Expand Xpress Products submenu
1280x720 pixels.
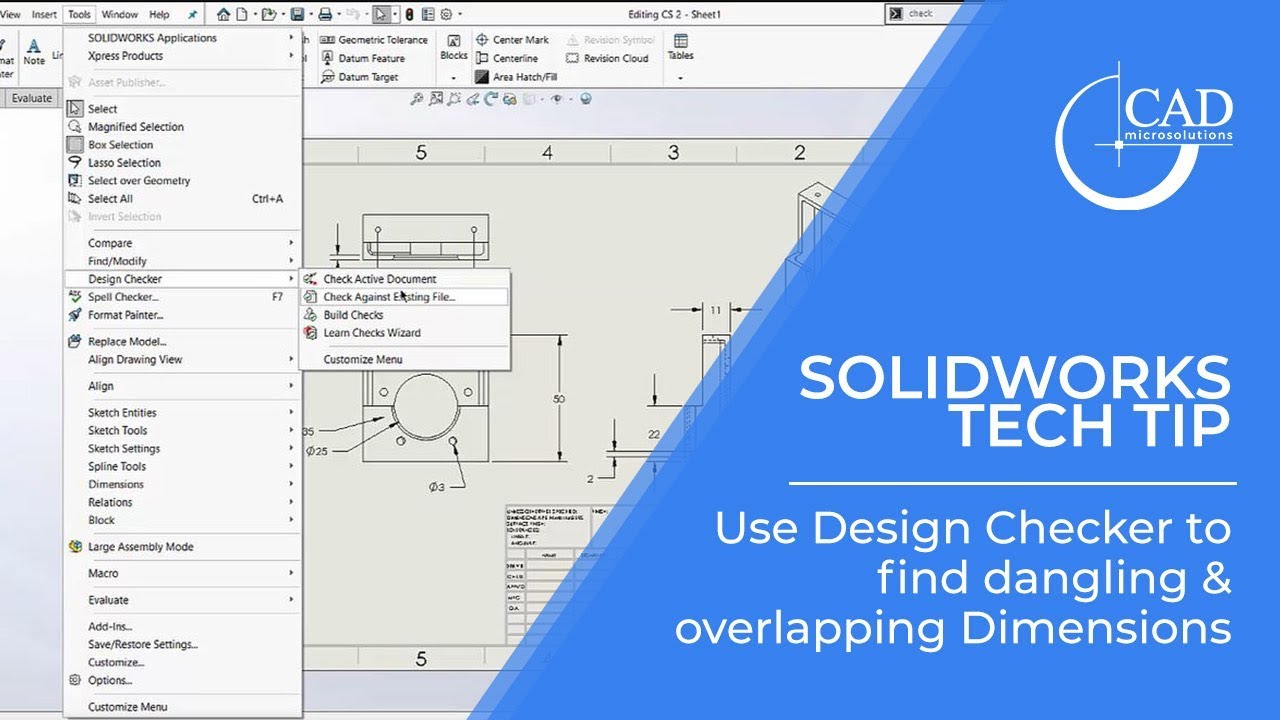pos(182,56)
